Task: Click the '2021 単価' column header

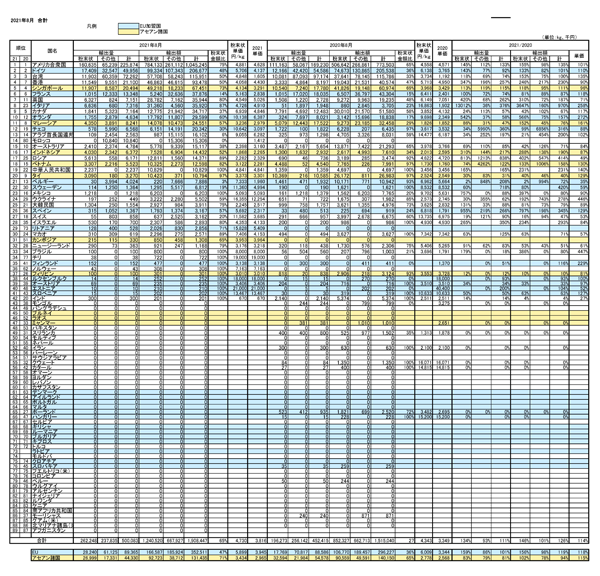Action: [x=257, y=51]
